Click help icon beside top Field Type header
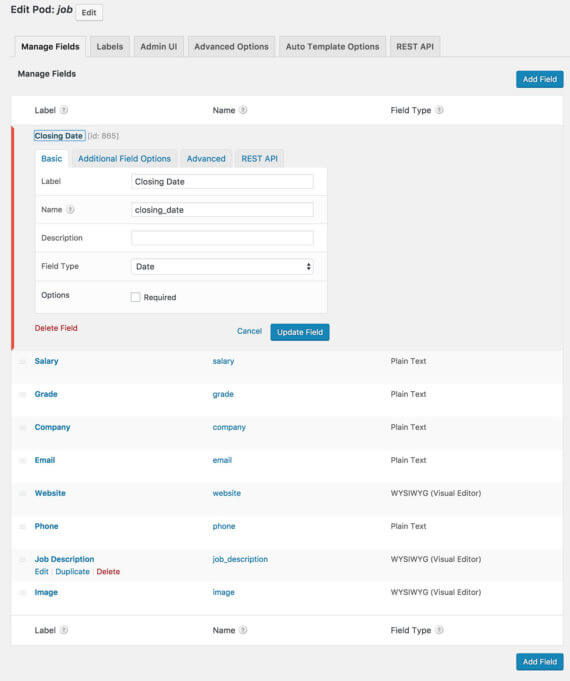 (x=440, y=110)
